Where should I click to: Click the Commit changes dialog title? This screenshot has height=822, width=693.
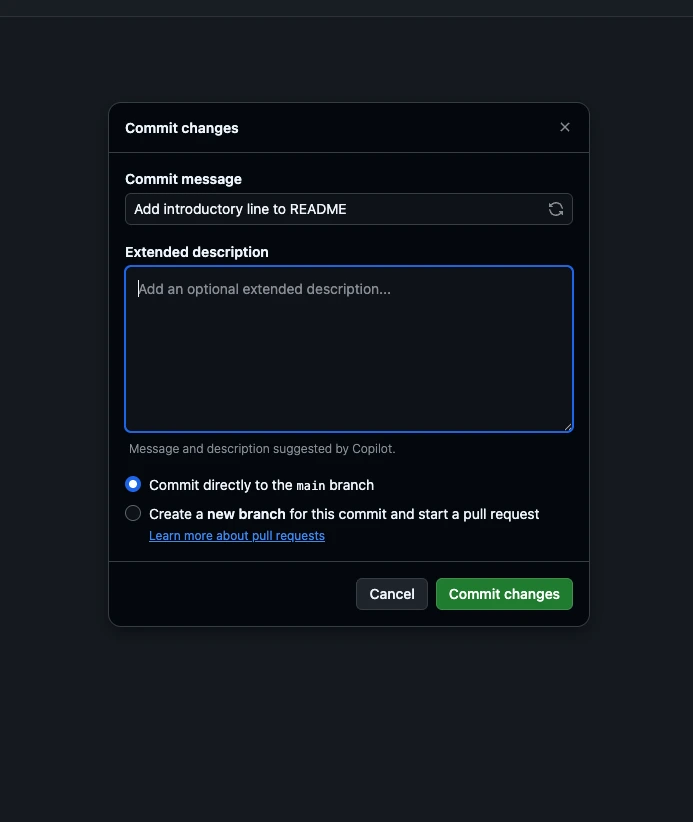click(x=182, y=128)
